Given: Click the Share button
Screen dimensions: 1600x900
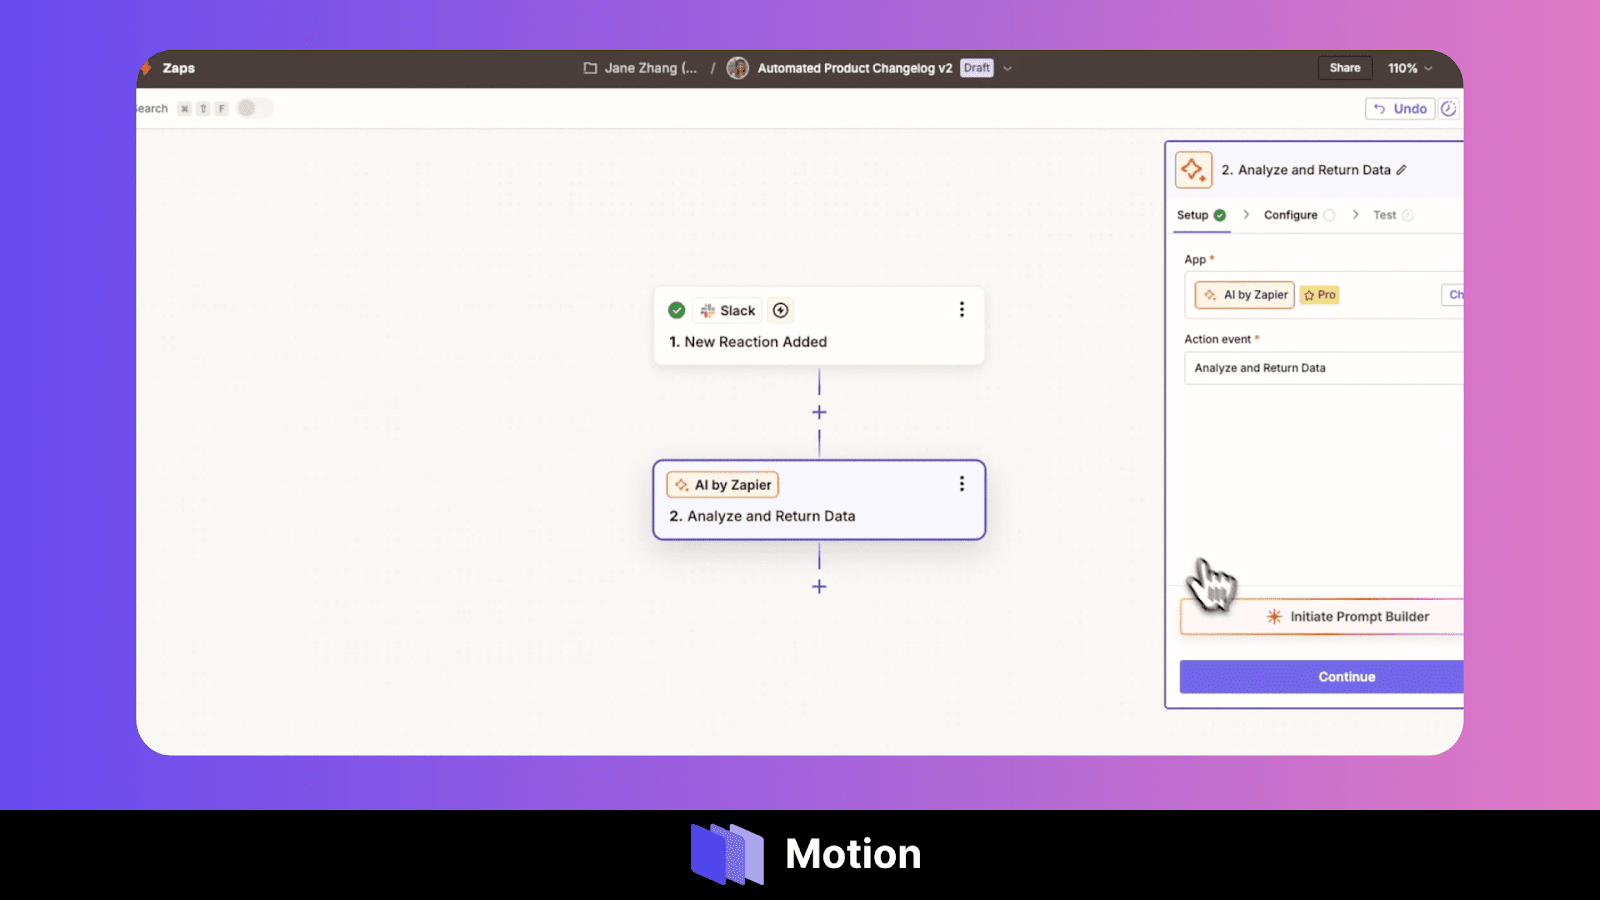Looking at the screenshot, I should 1345,68.
